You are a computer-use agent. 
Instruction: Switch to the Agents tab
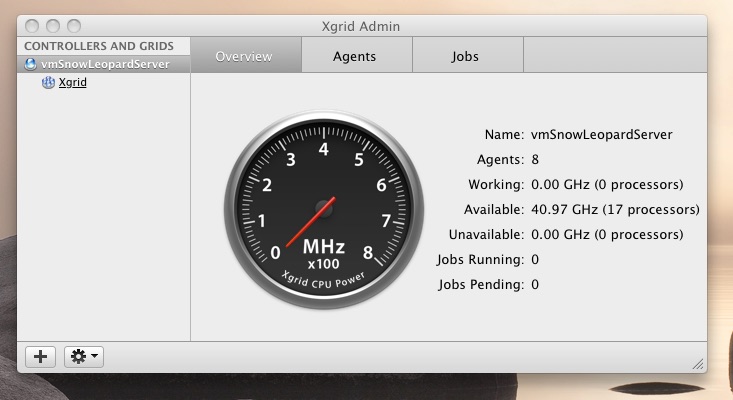coord(357,55)
